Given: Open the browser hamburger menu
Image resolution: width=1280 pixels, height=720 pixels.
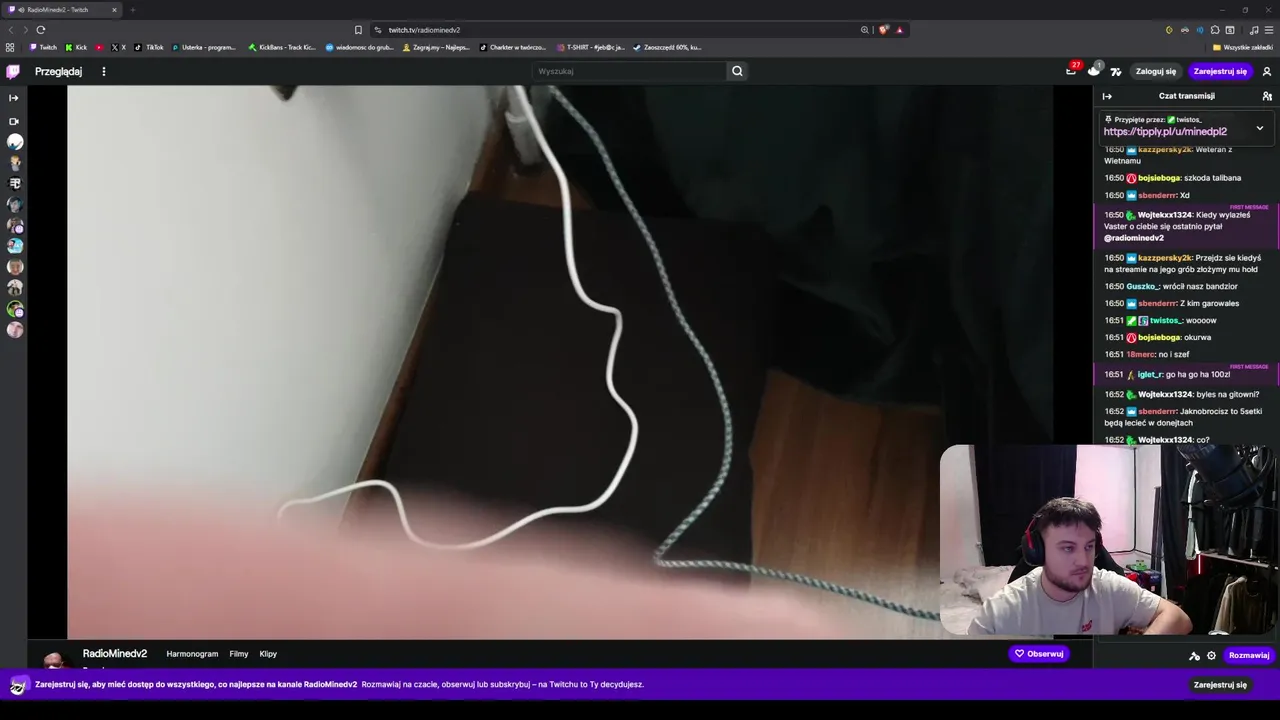Looking at the screenshot, I should pyautogui.click(x=1268, y=30).
